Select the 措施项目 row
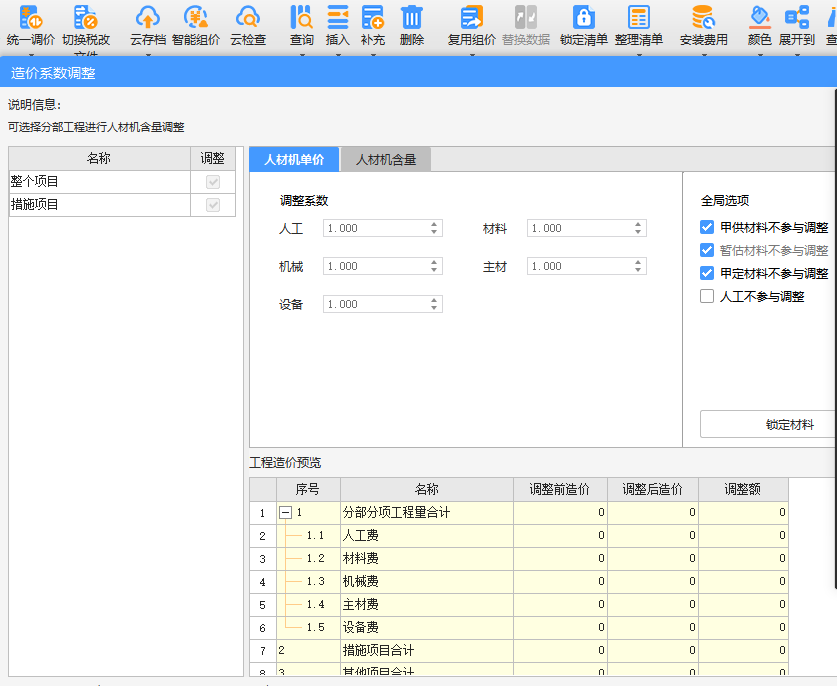Screen dimensions: 837x686 [122, 205]
